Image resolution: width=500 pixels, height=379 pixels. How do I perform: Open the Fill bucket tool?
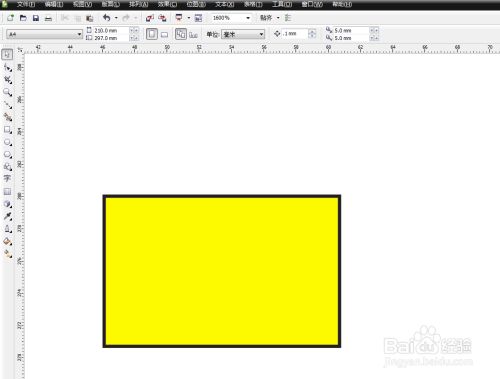coord(8,242)
